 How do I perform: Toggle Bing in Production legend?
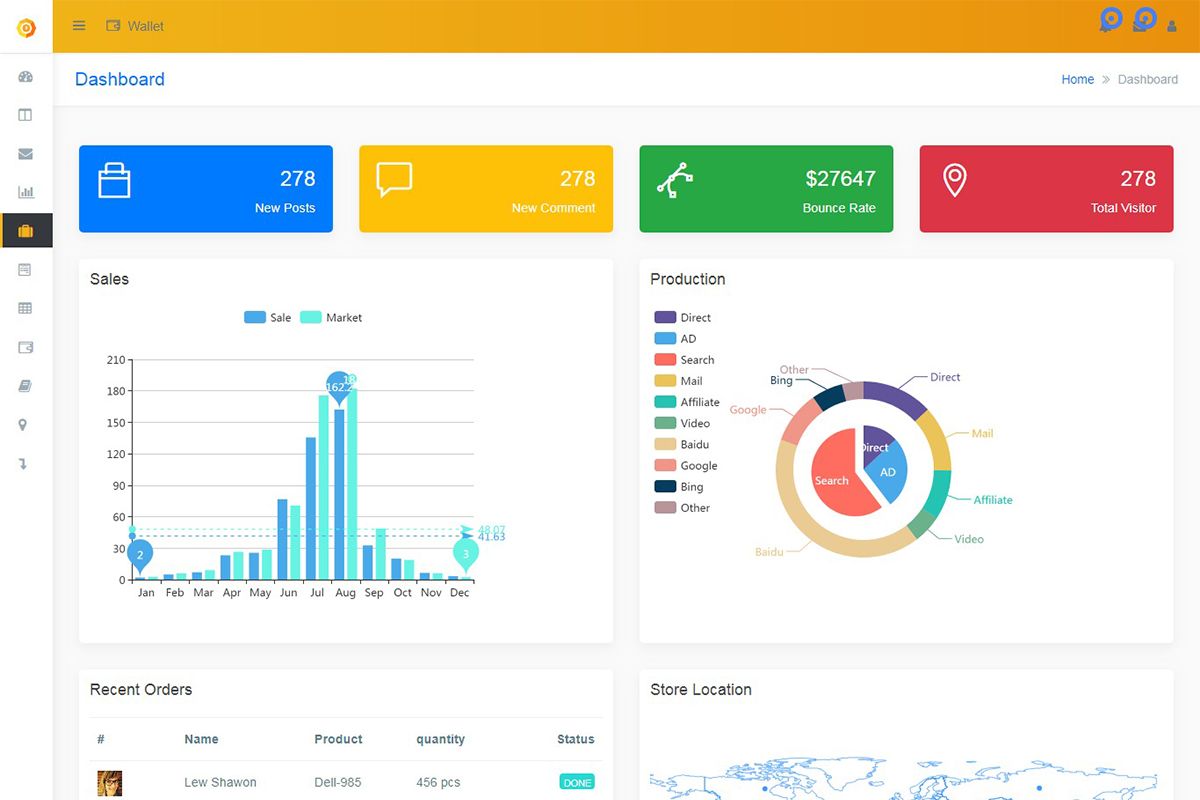coord(679,486)
